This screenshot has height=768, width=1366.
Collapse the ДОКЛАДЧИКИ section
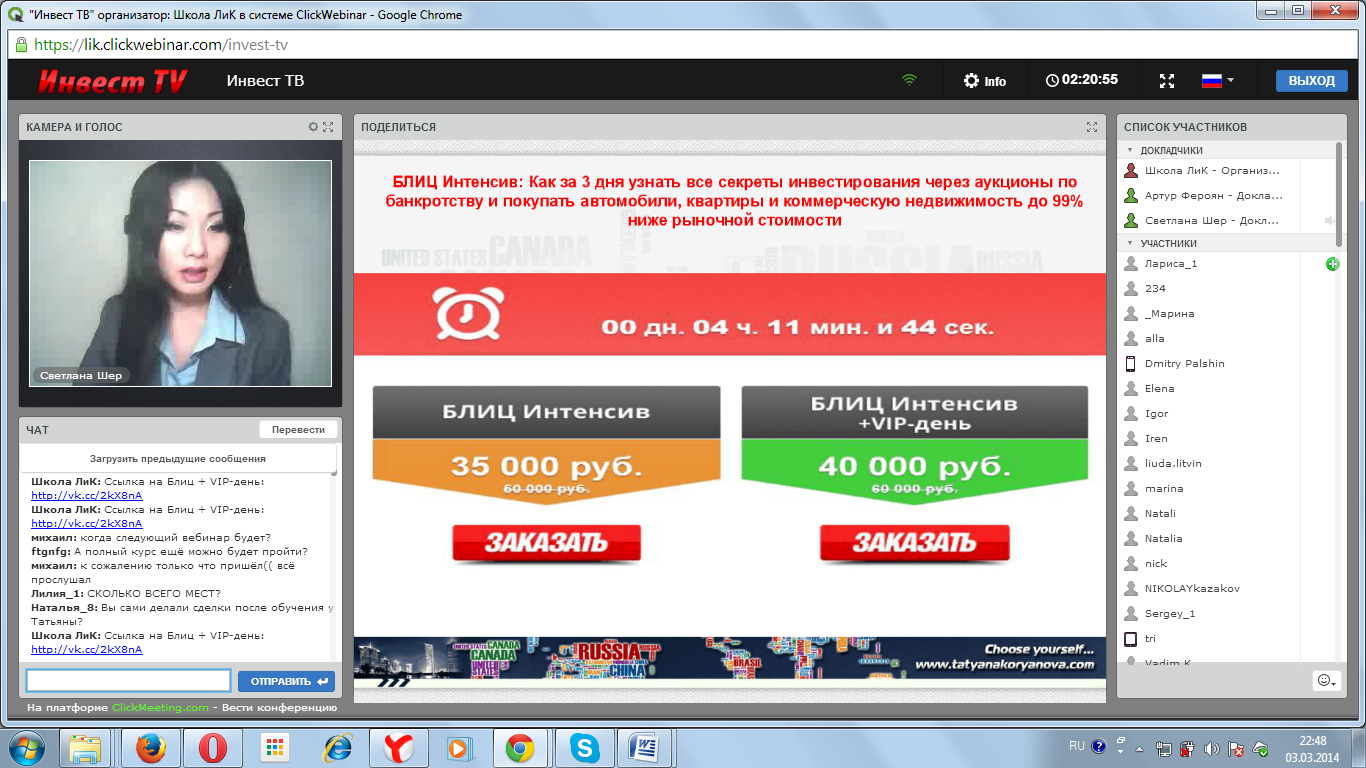pos(1130,149)
